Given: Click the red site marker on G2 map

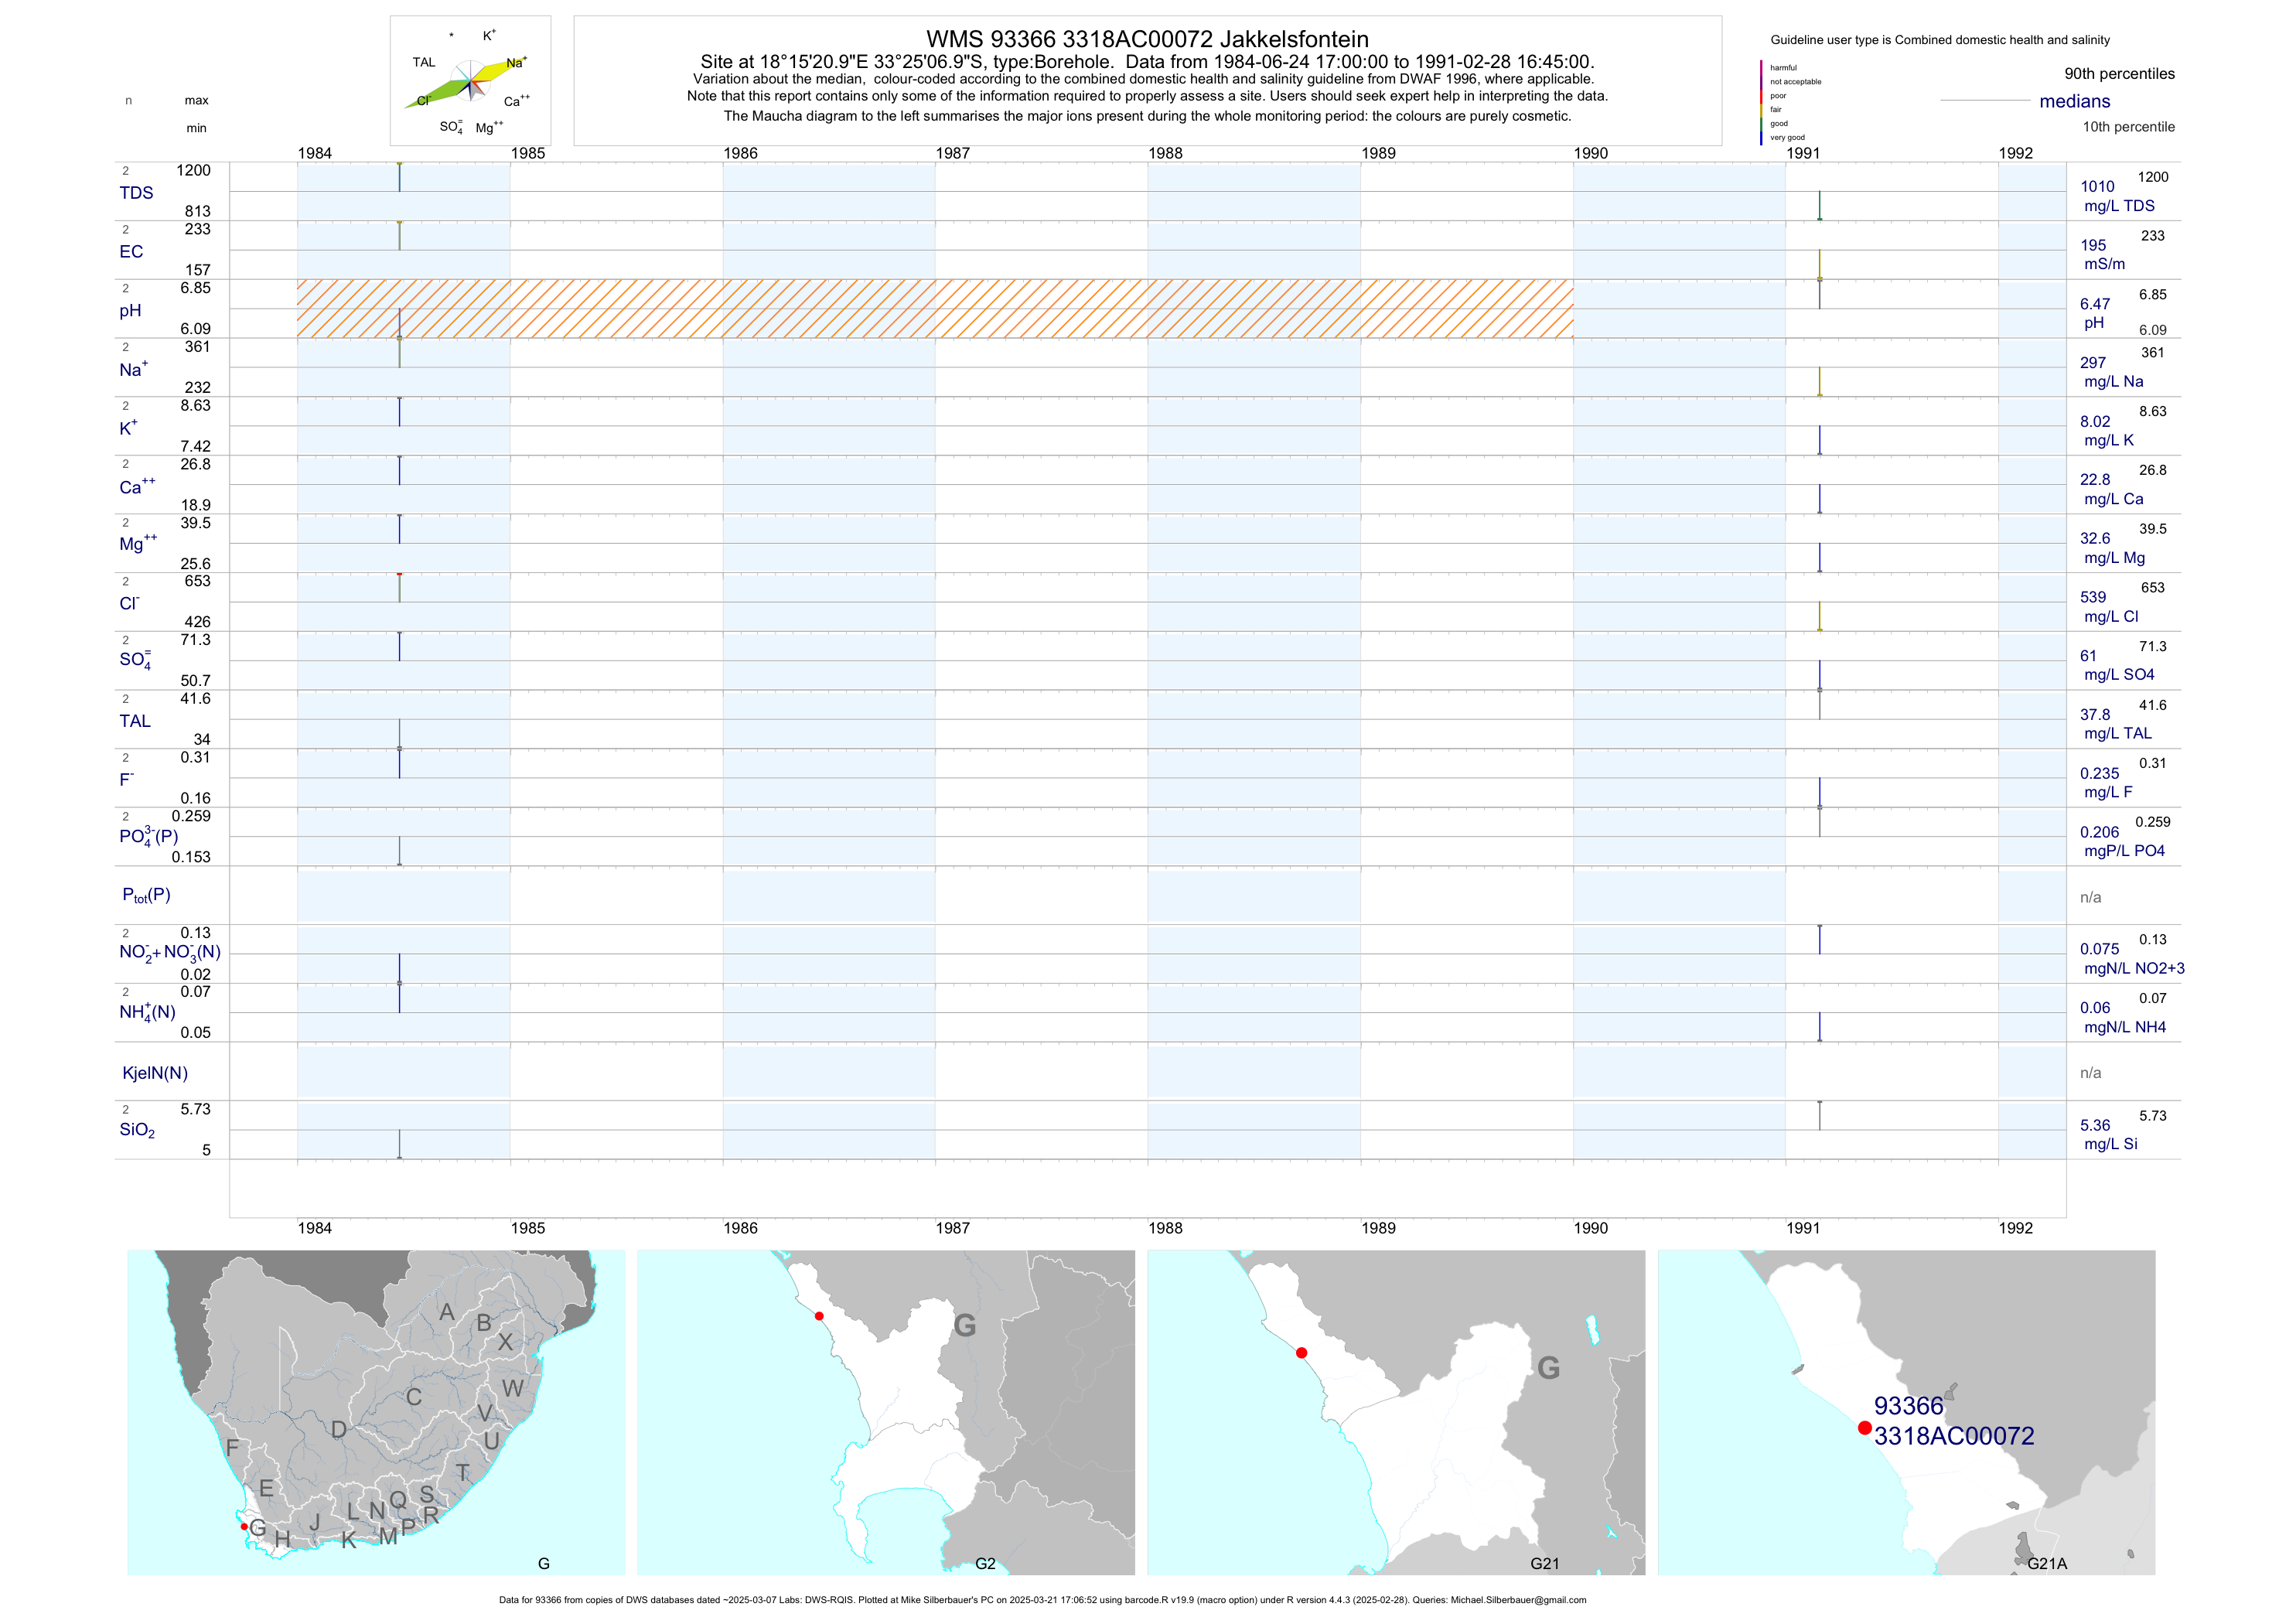Looking at the screenshot, I should click(x=819, y=1316).
